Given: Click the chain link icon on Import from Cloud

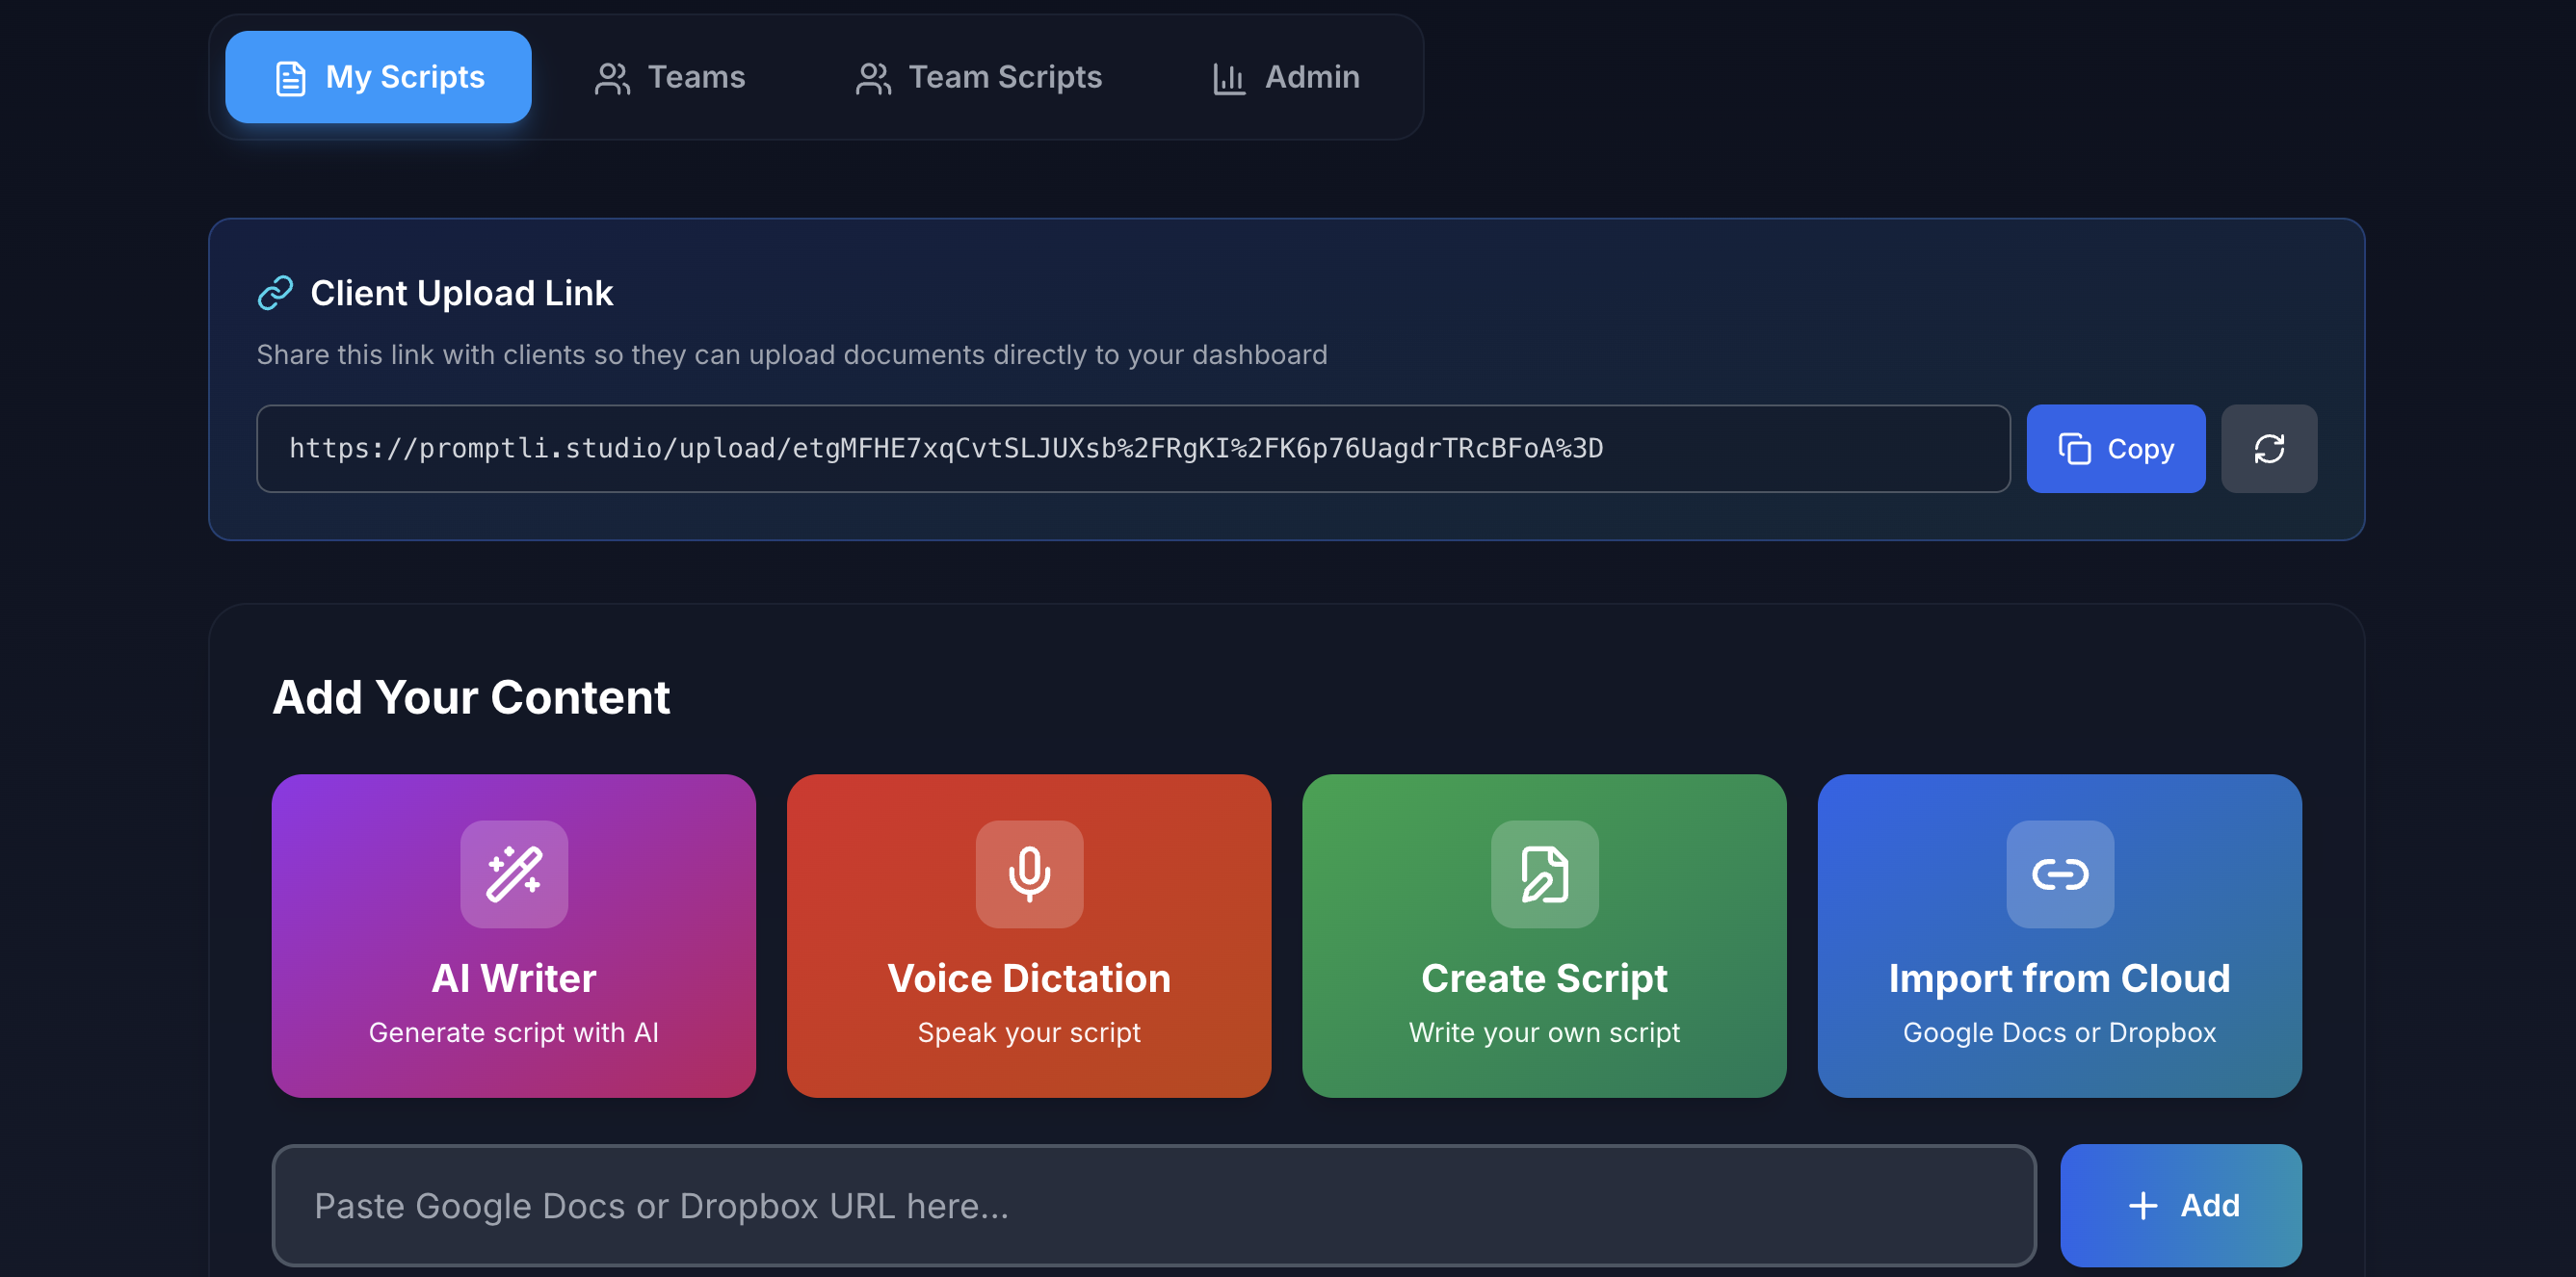Looking at the screenshot, I should click(x=2060, y=875).
